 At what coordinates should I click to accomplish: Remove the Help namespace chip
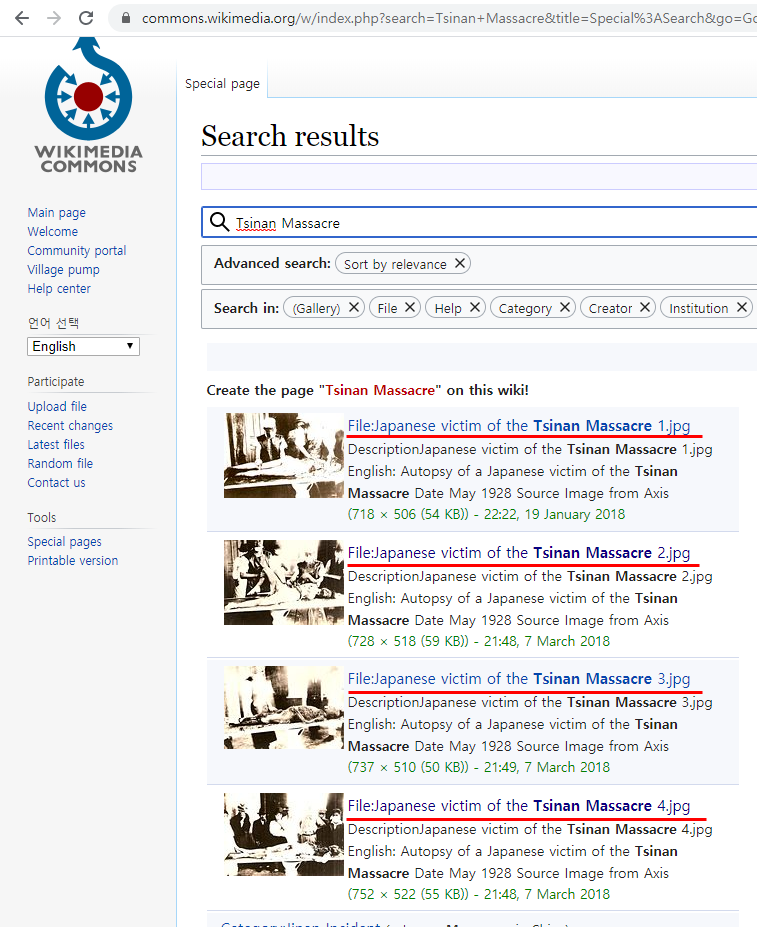coord(475,308)
